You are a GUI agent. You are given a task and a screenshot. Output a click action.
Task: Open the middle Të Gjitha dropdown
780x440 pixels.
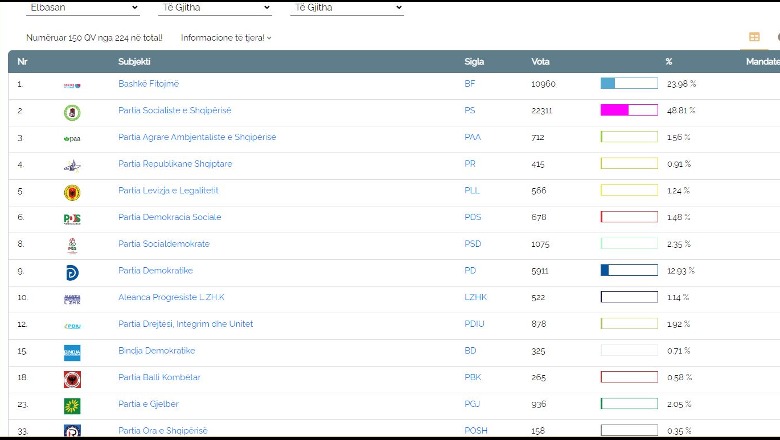tap(214, 8)
